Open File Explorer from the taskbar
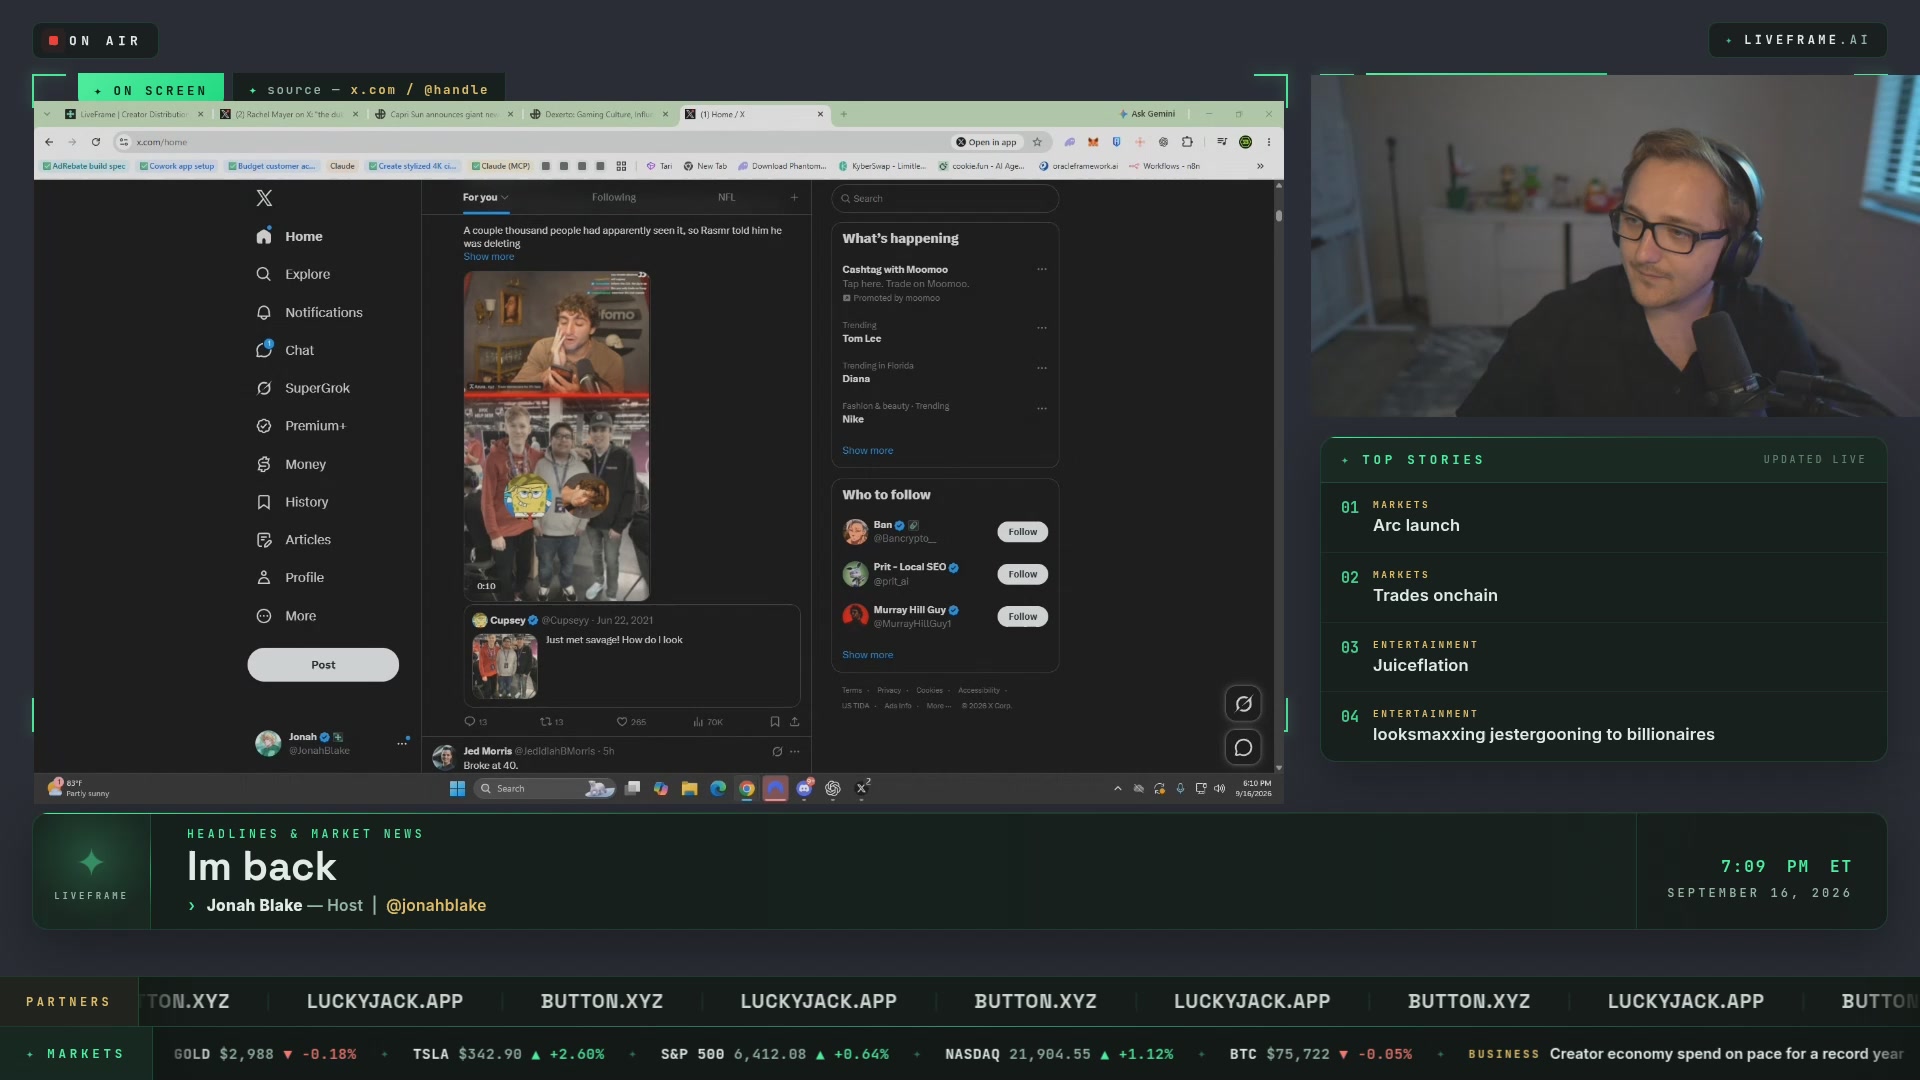 point(689,789)
